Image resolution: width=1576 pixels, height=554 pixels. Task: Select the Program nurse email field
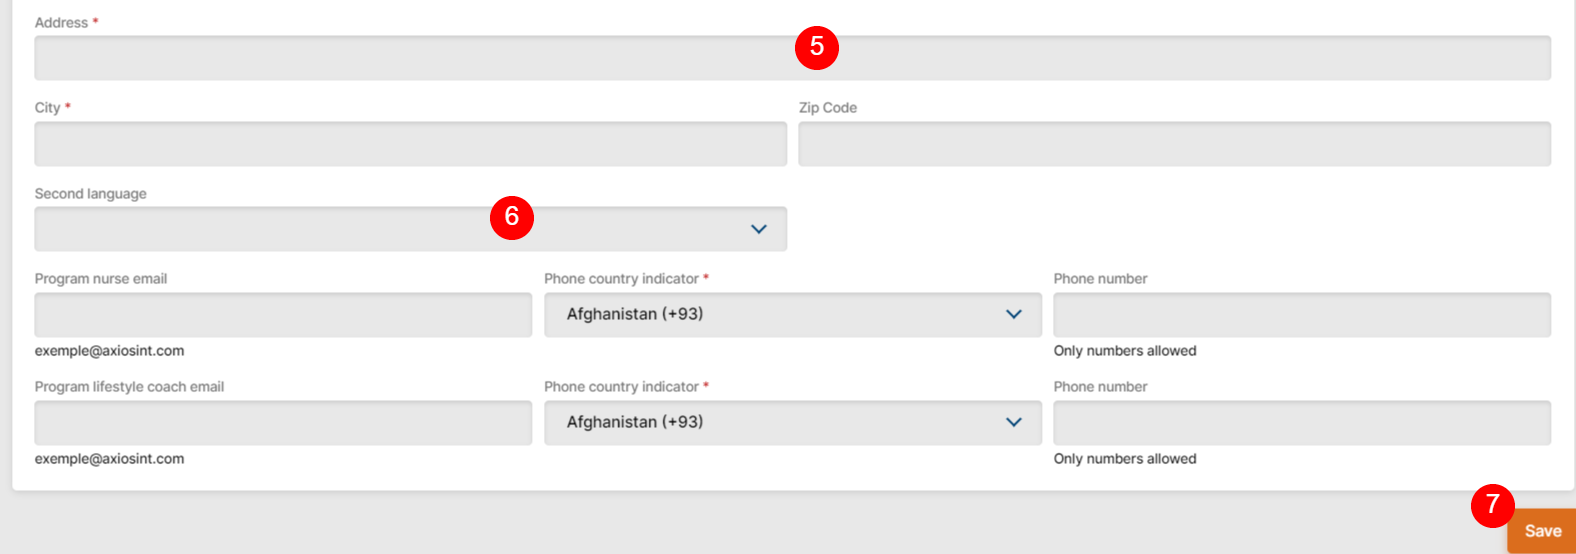(283, 315)
